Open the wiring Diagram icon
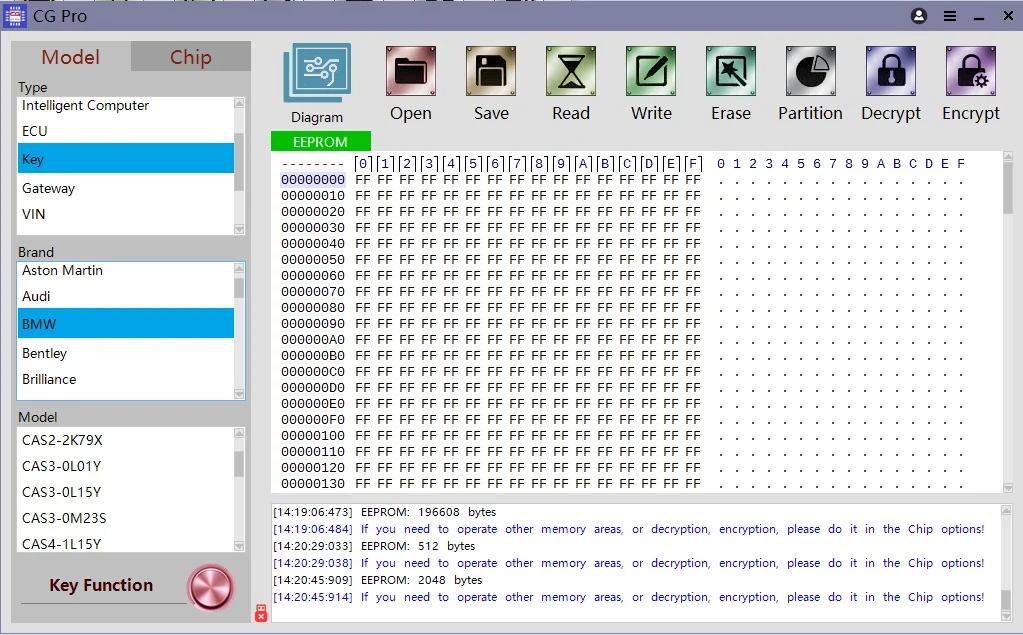Image resolution: width=1023 pixels, height=635 pixels. (317, 73)
